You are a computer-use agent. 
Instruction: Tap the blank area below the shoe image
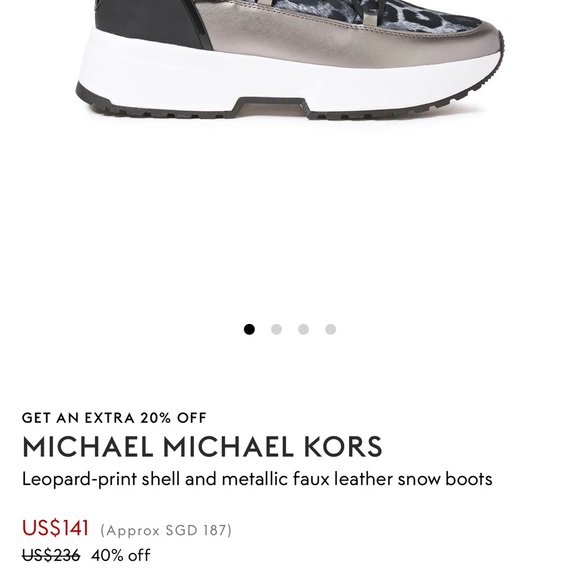(x=290, y=222)
